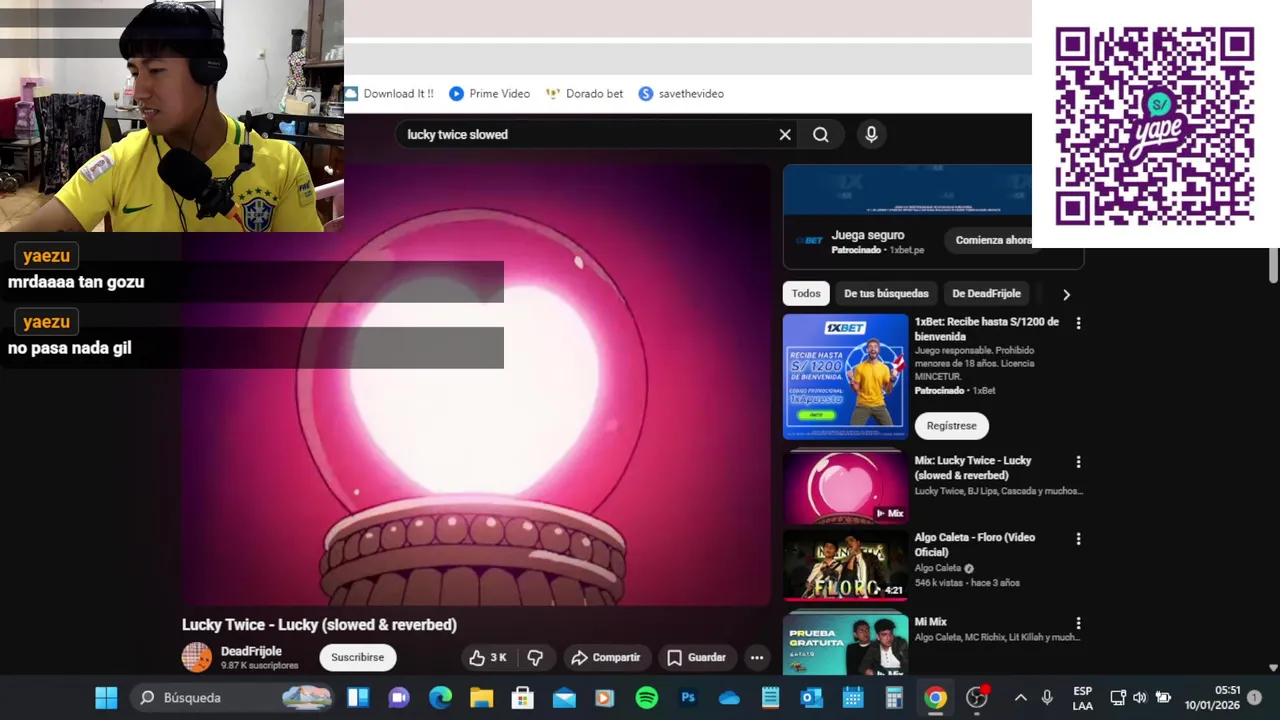Screen dimensions: 1280x720
Task: Click Algo Caleta - Floro (Video Oficial) title
Action: coord(974,545)
